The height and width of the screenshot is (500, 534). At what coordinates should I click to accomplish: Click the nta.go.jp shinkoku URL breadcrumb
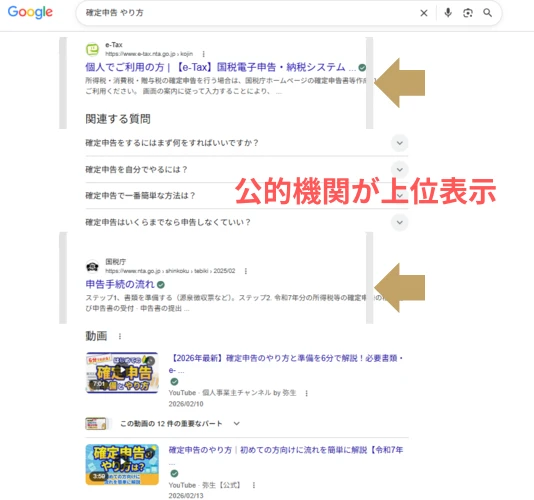(x=170, y=271)
